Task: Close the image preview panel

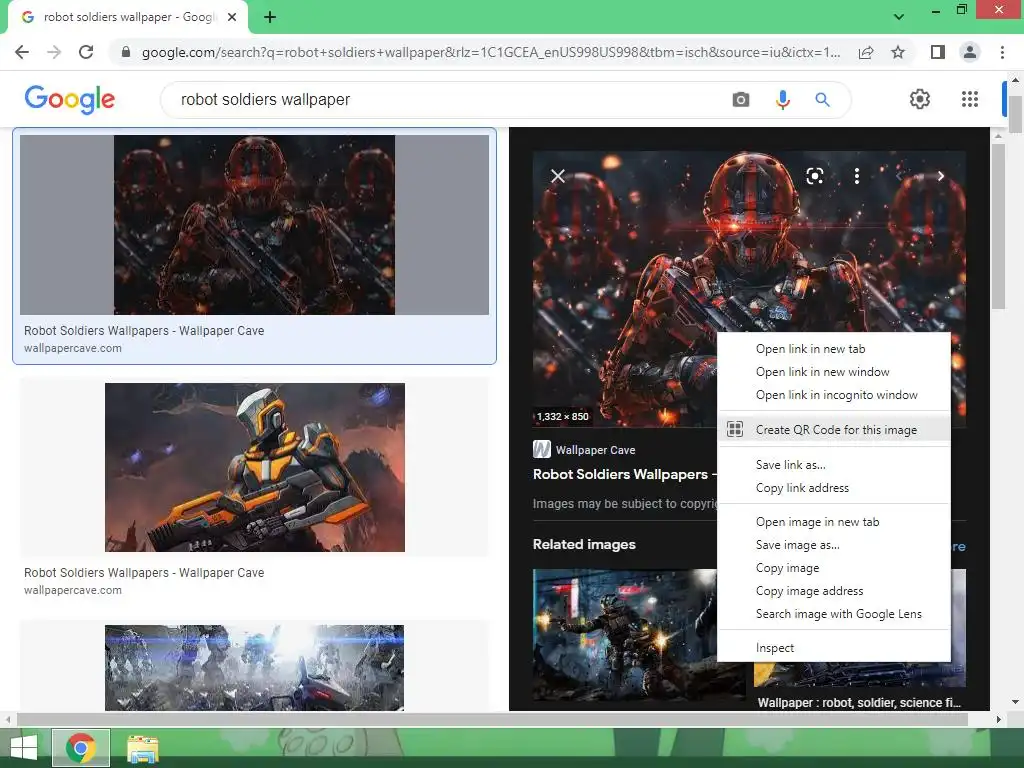Action: (x=558, y=176)
